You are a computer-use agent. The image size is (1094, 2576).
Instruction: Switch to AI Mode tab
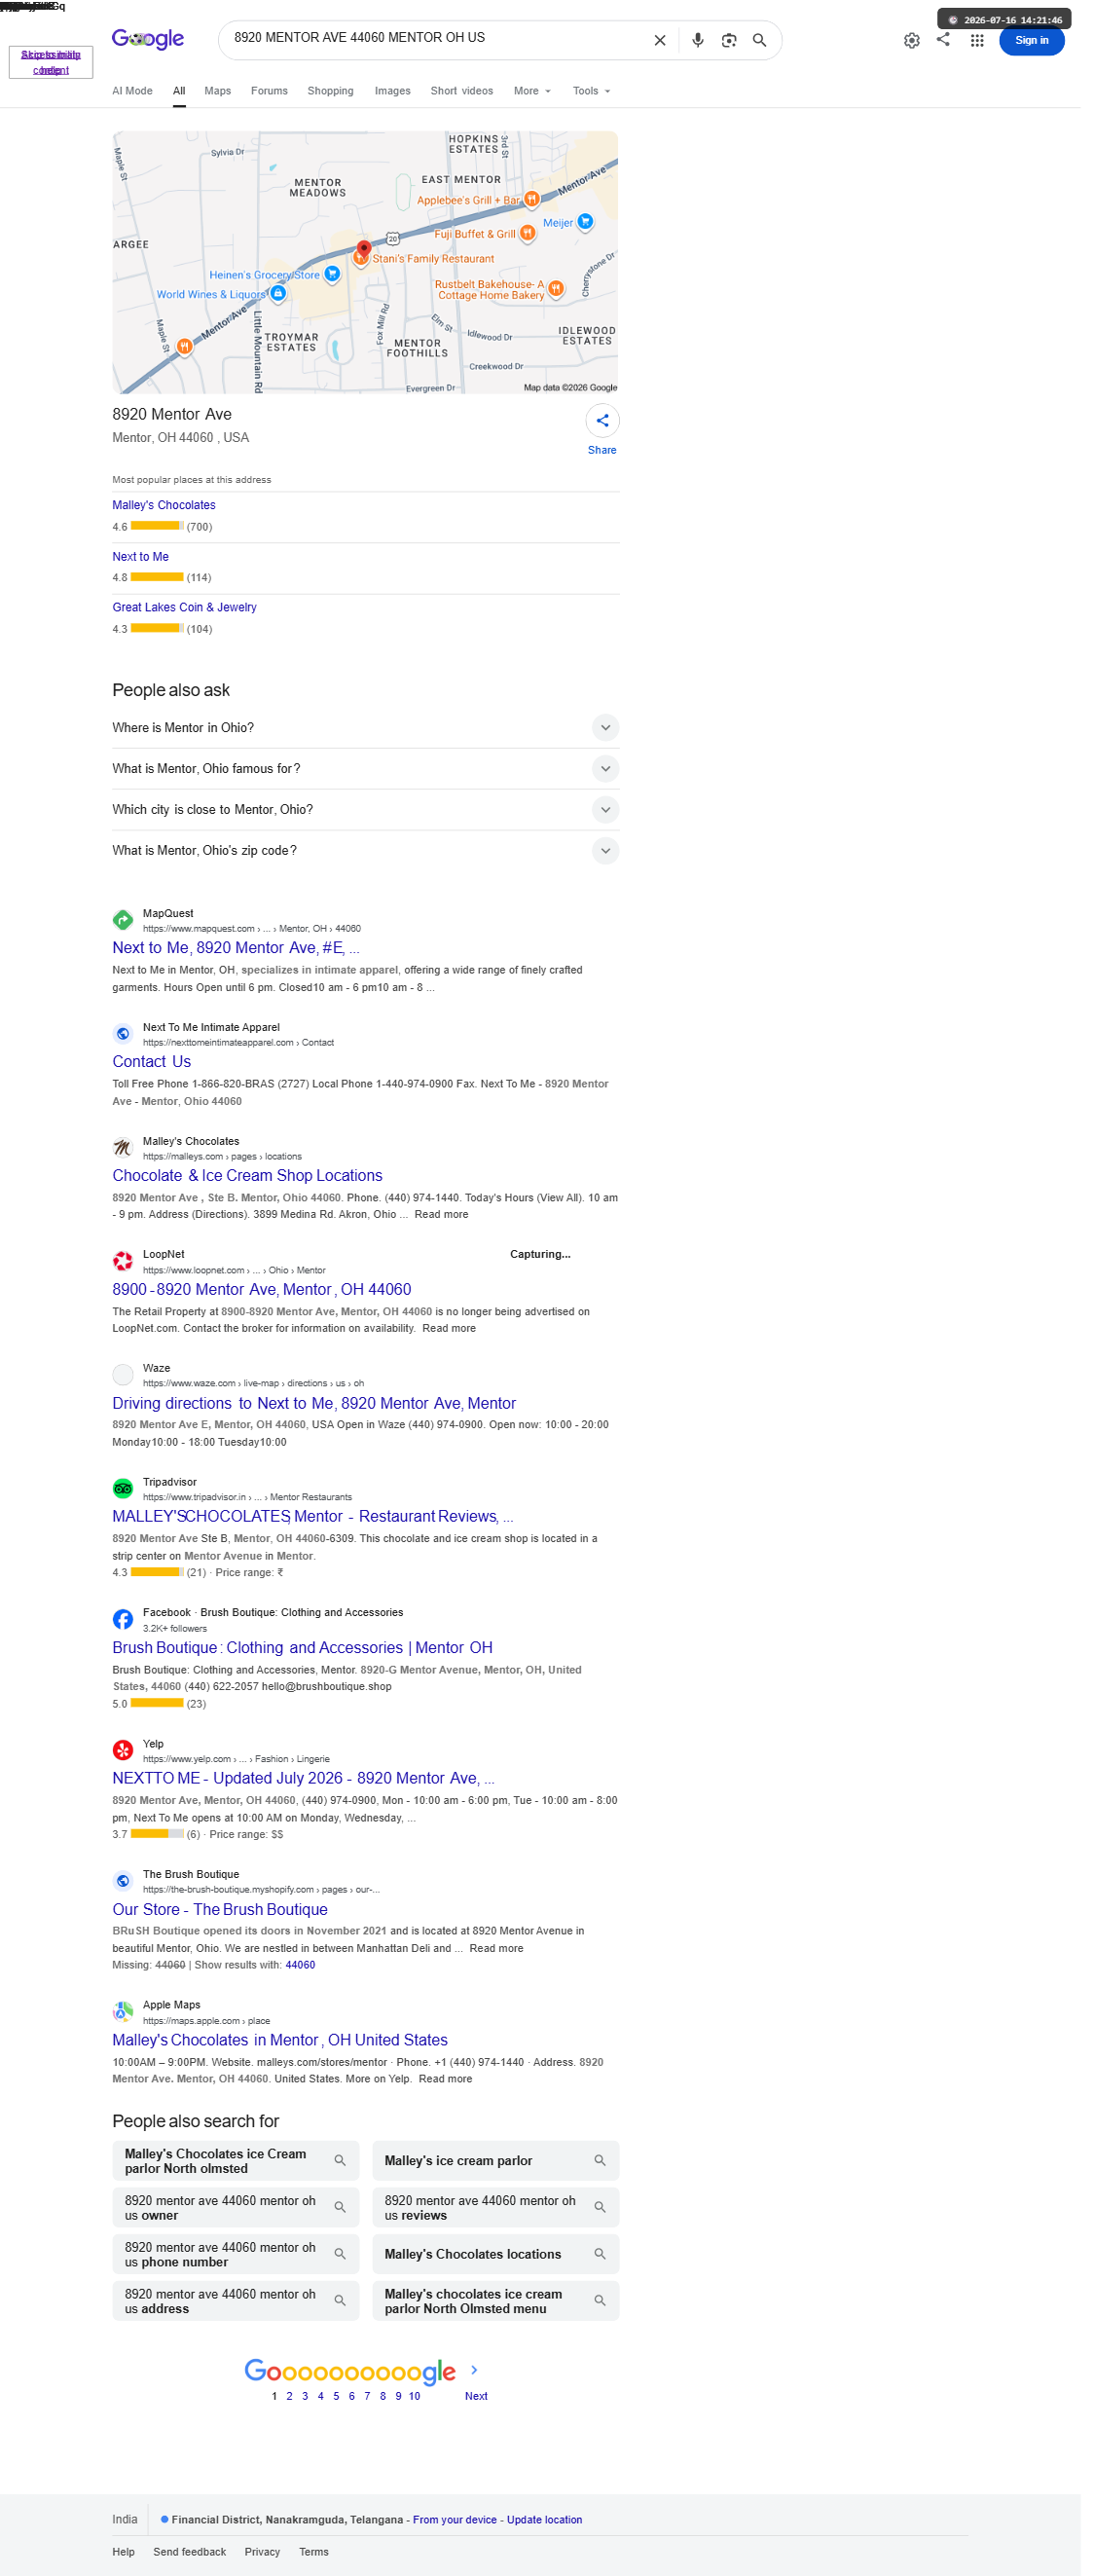[x=132, y=91]
